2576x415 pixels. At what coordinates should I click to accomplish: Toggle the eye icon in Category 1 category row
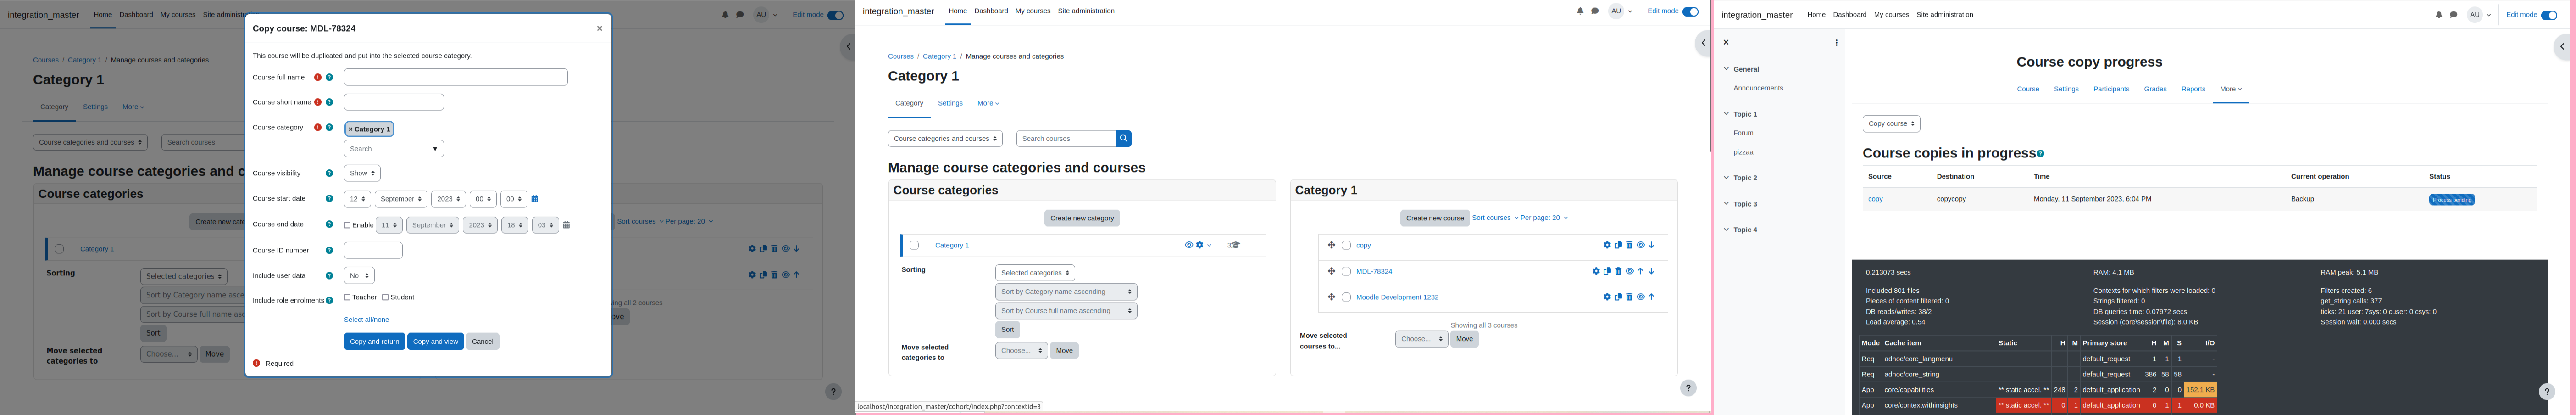(1189, 245)
